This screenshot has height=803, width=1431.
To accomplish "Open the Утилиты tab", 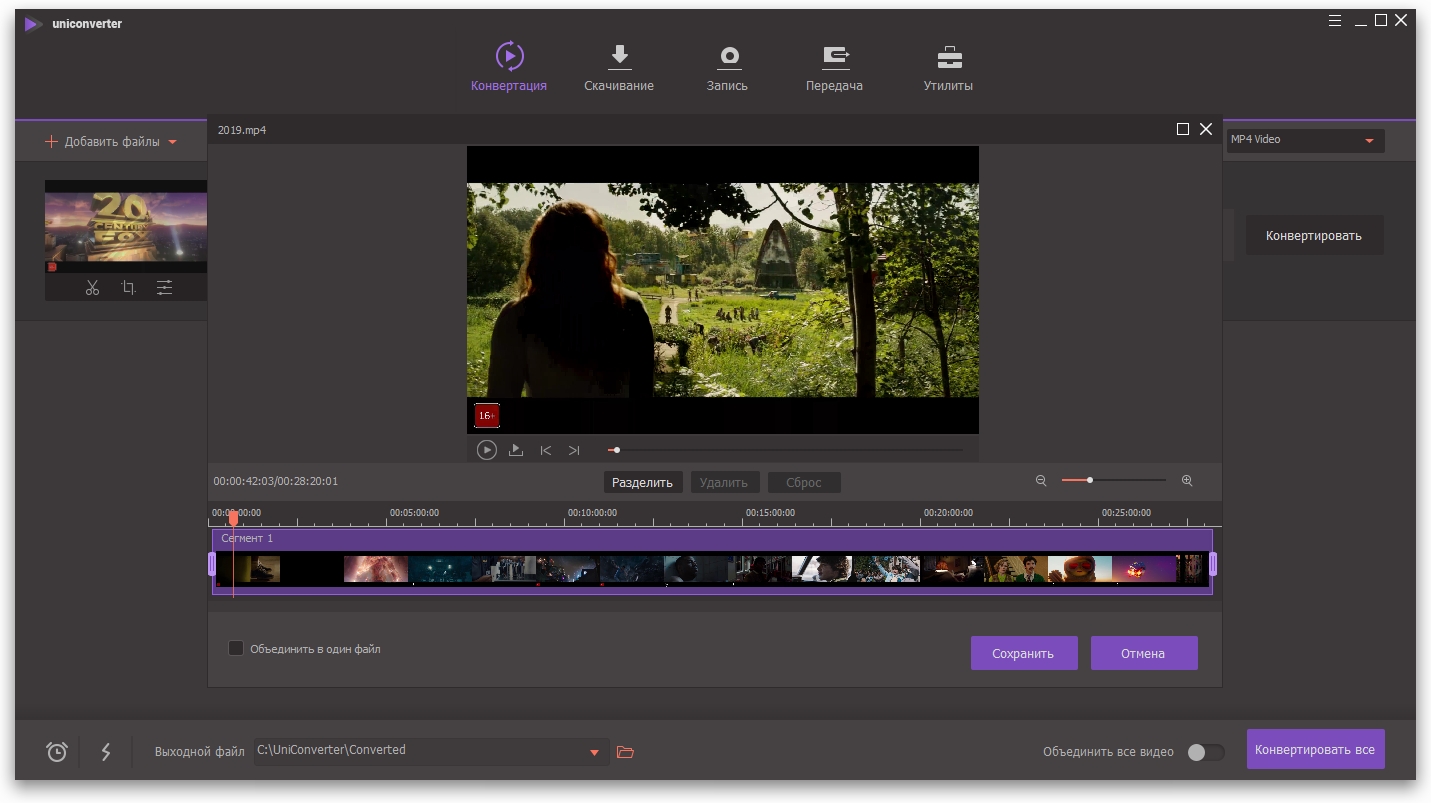I will click(948, 68).
